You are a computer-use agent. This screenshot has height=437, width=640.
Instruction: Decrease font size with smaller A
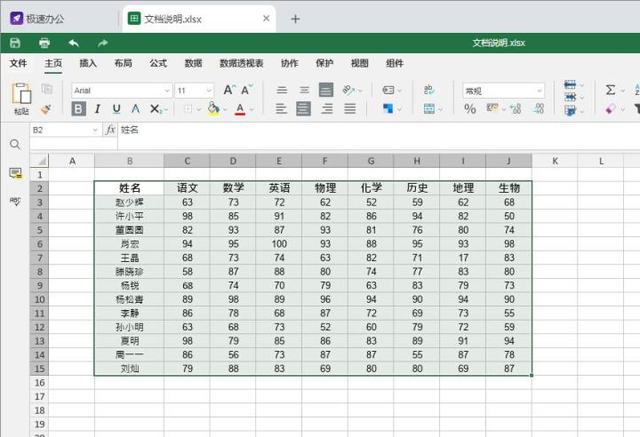pos(247,90)
